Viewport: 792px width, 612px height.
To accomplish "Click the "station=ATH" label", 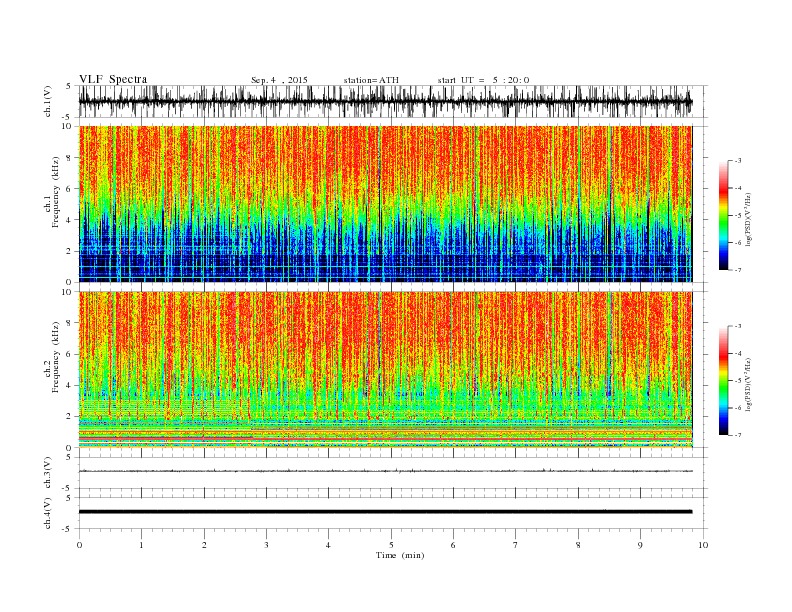I will (x=371, y=80).
